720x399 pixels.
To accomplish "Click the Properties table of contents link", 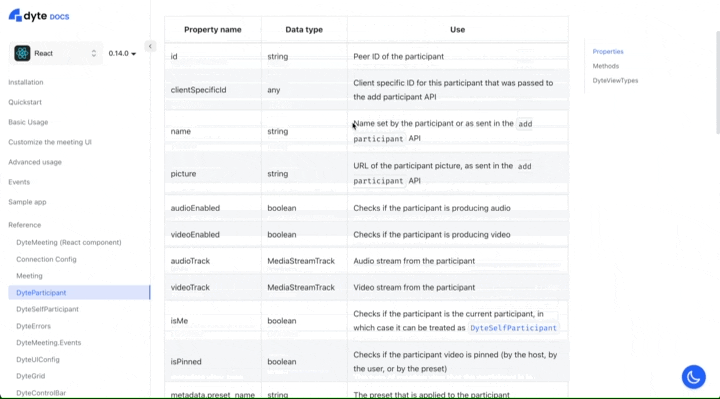I will pyautogui.click(x=608, y=51).
